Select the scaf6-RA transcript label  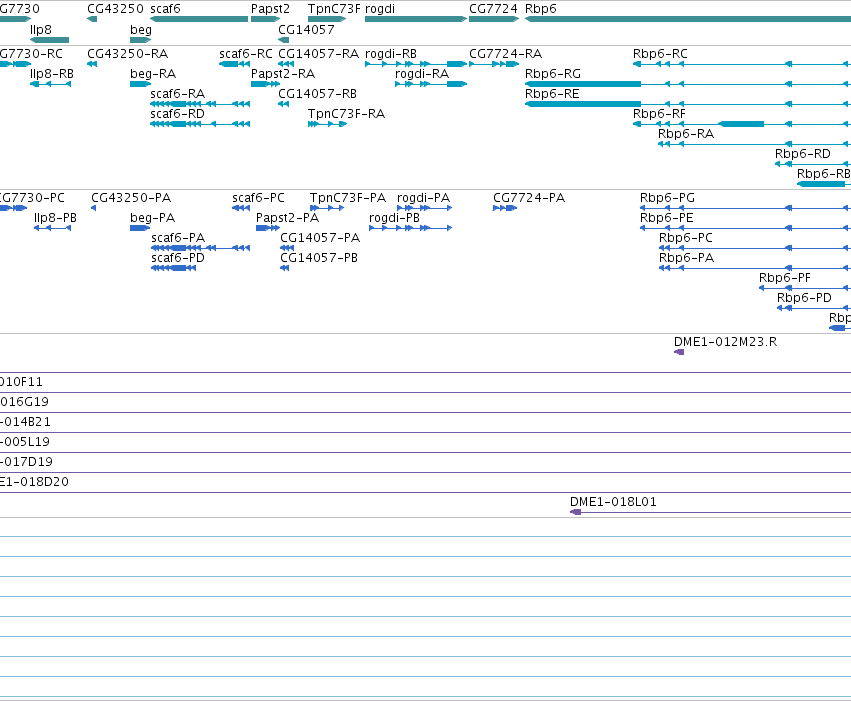177,94
